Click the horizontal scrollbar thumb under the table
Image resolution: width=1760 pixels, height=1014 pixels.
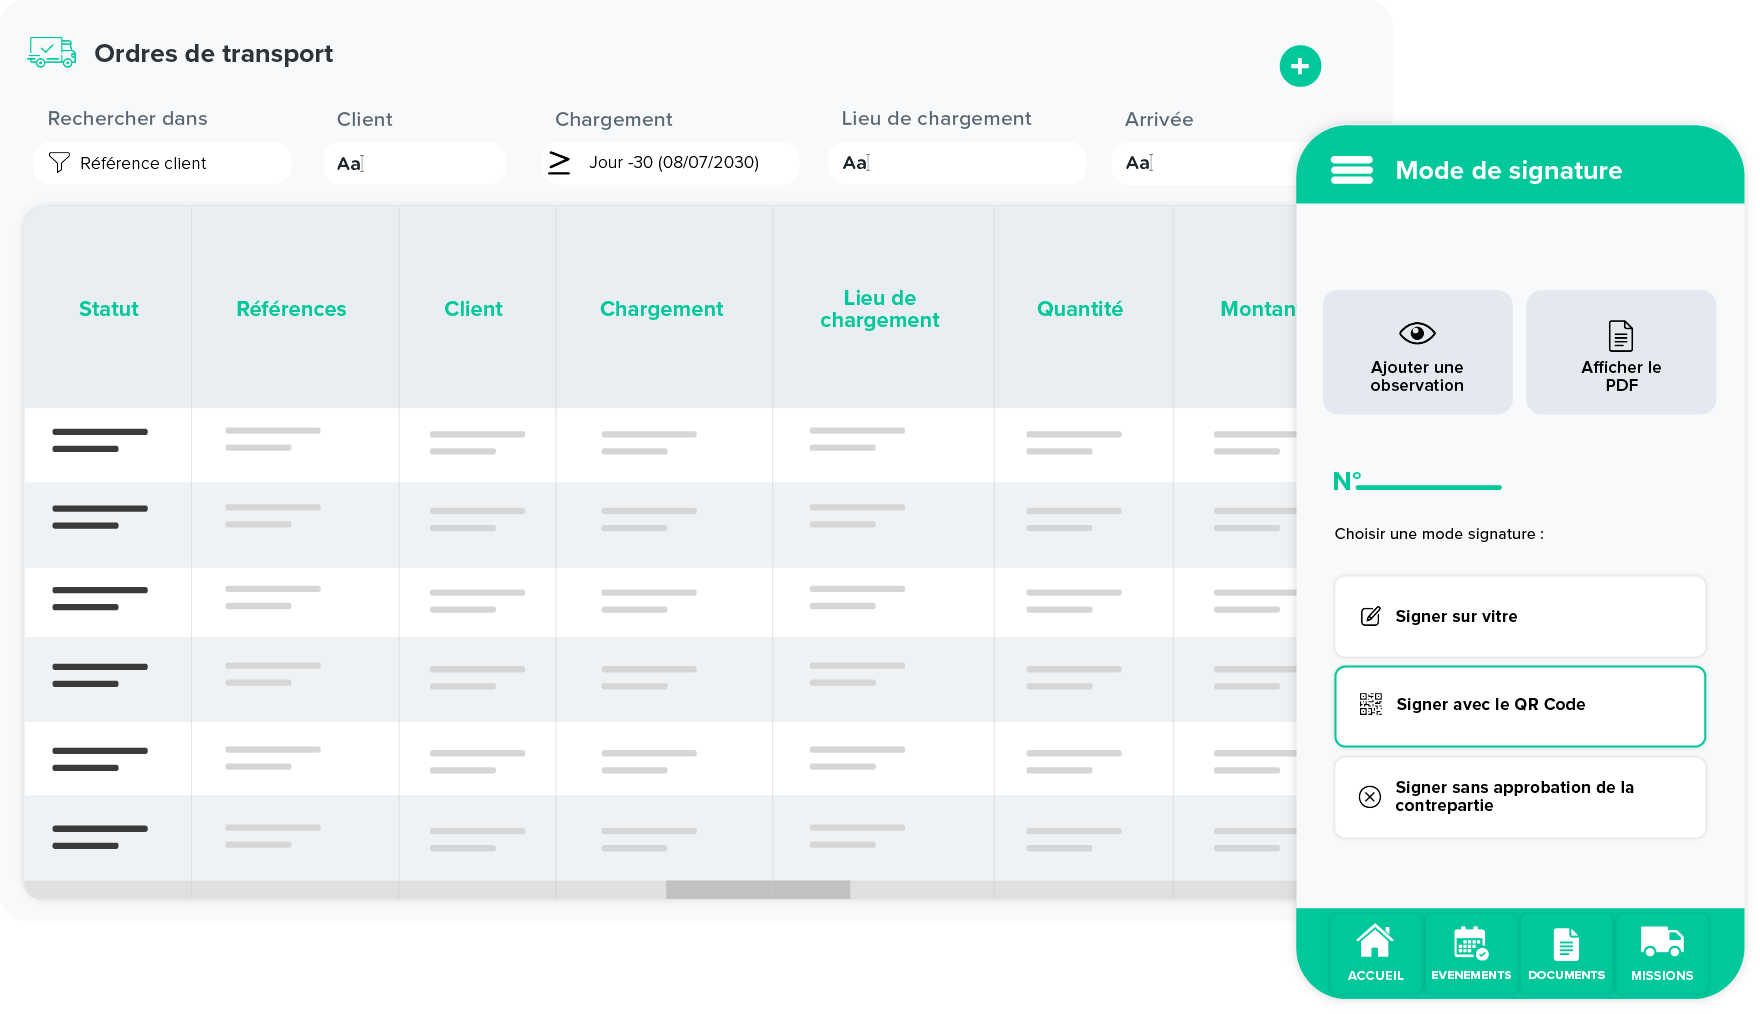point(758,889)
